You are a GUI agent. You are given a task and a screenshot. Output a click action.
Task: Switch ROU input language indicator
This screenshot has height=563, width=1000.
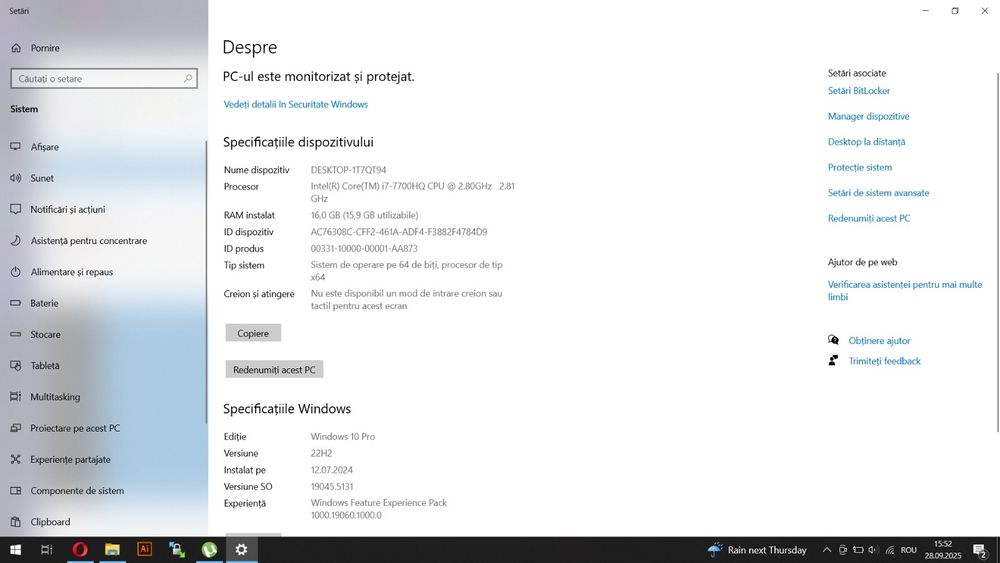tap(909, 550)
